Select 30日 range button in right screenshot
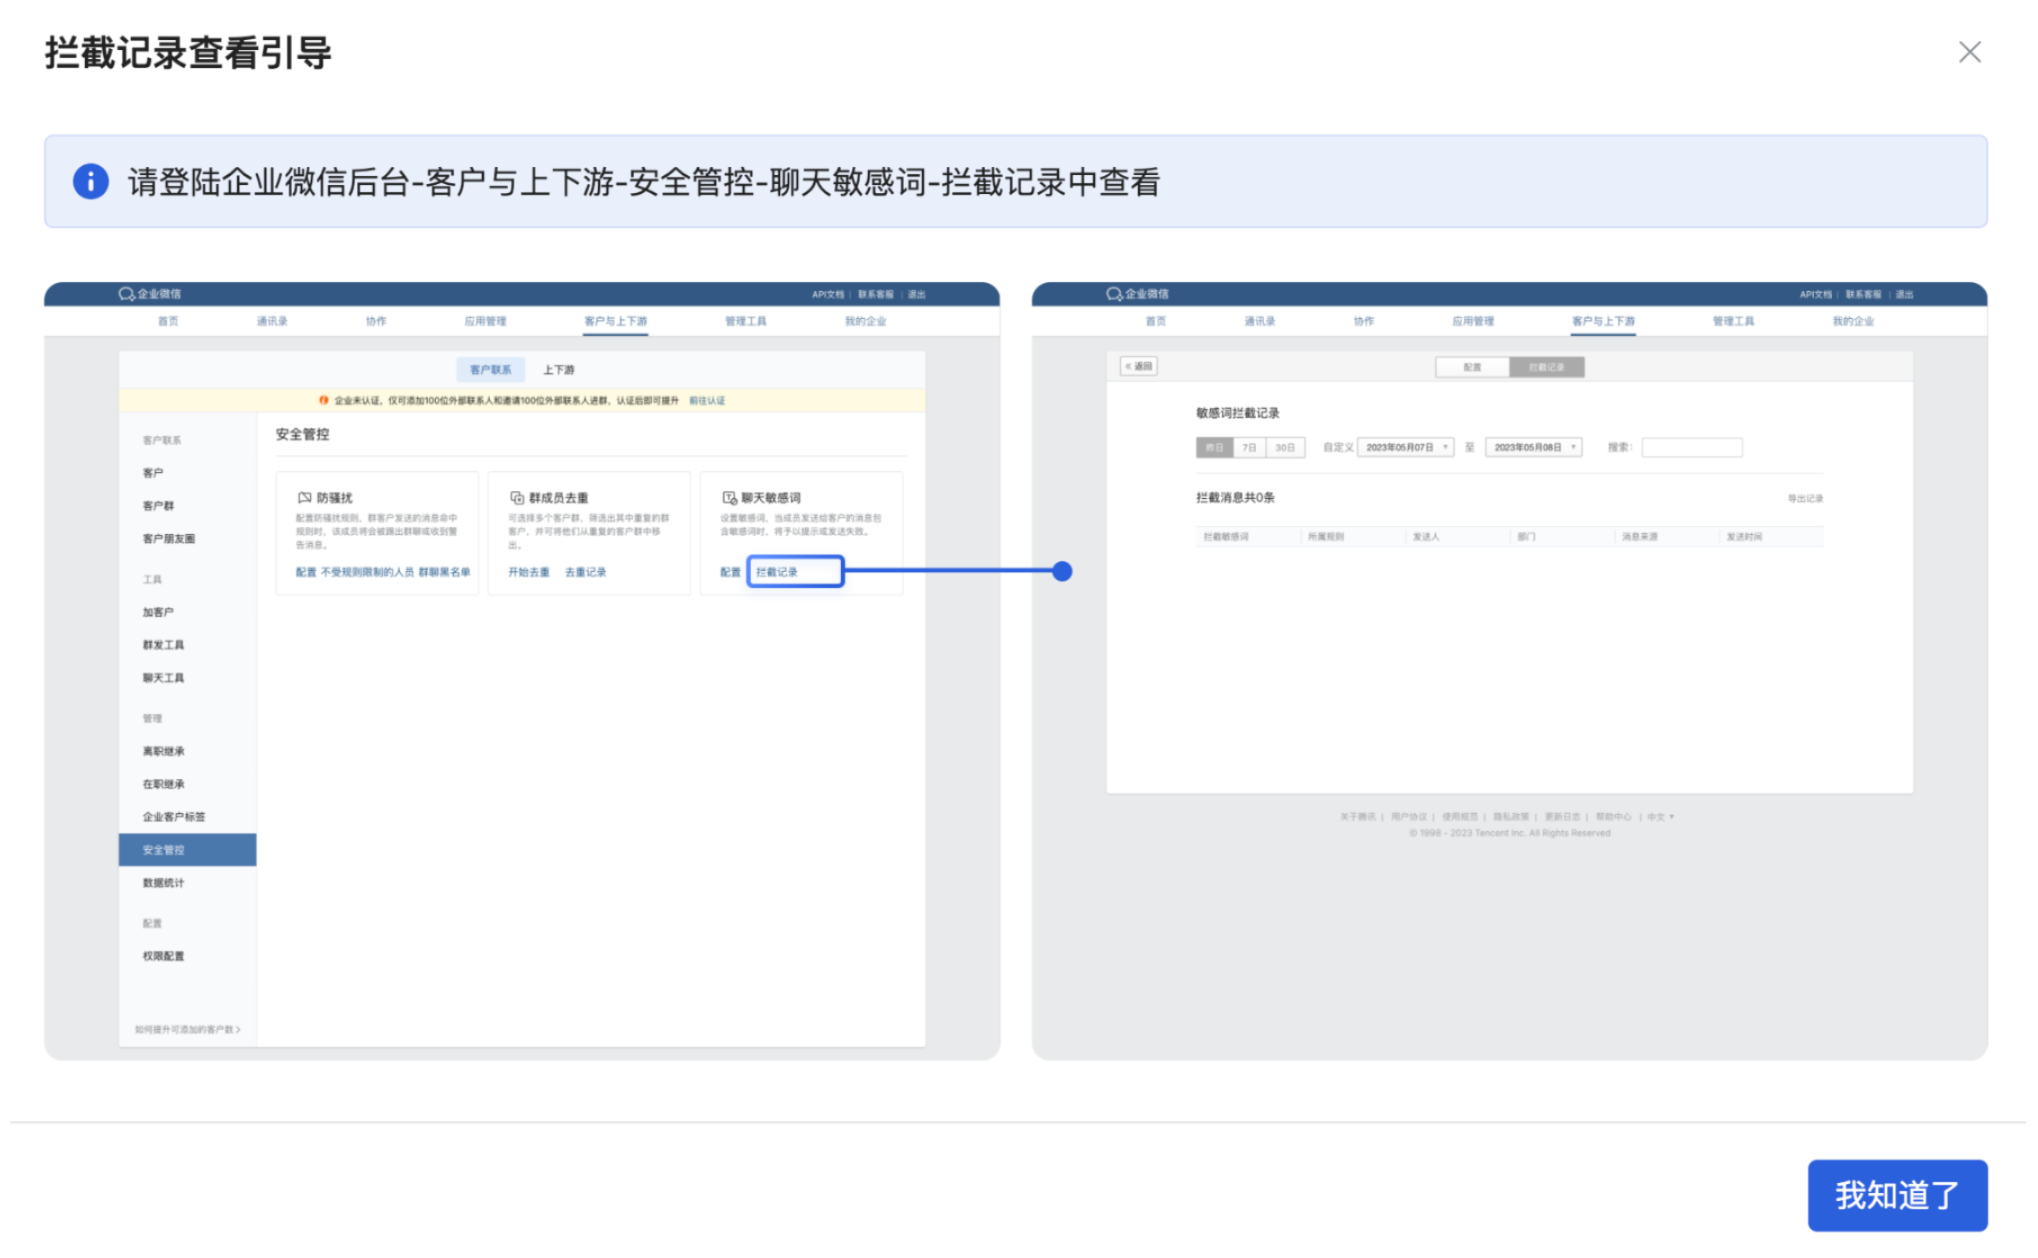This screenshot has width=2038, height=1258. pos(1285,447)
